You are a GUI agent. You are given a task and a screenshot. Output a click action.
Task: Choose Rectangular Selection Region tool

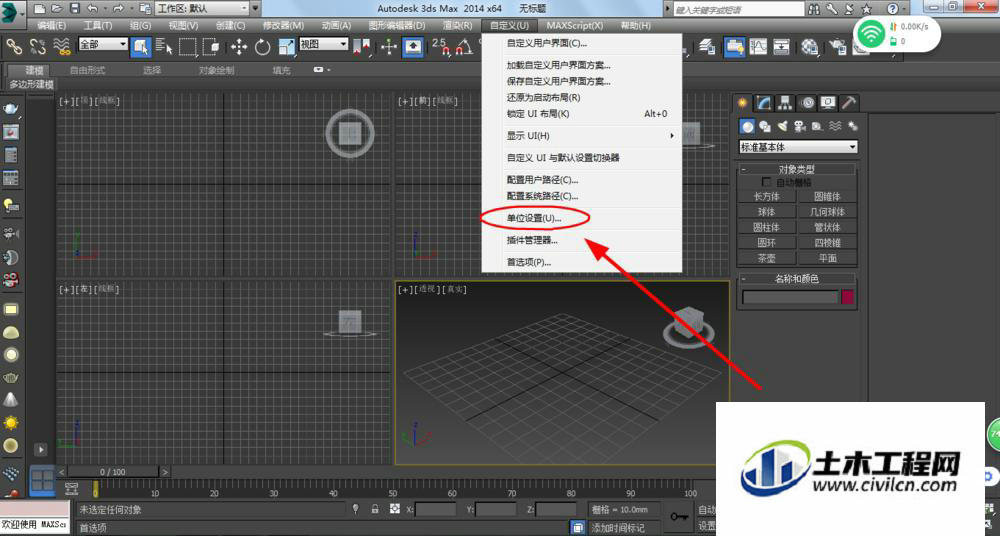188,47
